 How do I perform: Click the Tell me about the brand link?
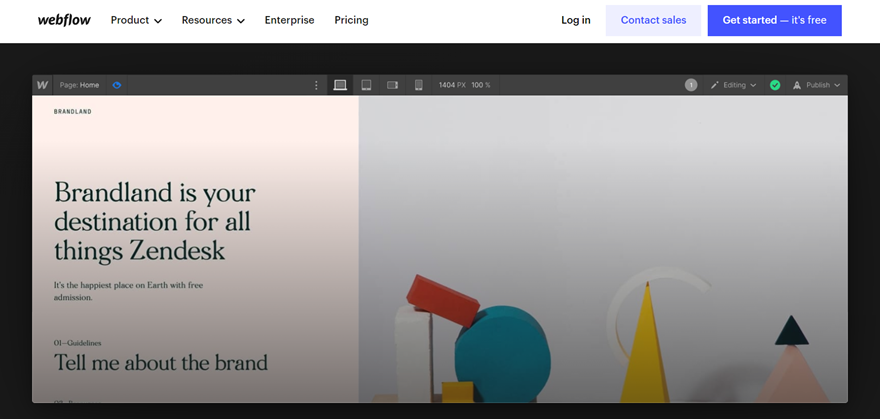pos(161,362)
